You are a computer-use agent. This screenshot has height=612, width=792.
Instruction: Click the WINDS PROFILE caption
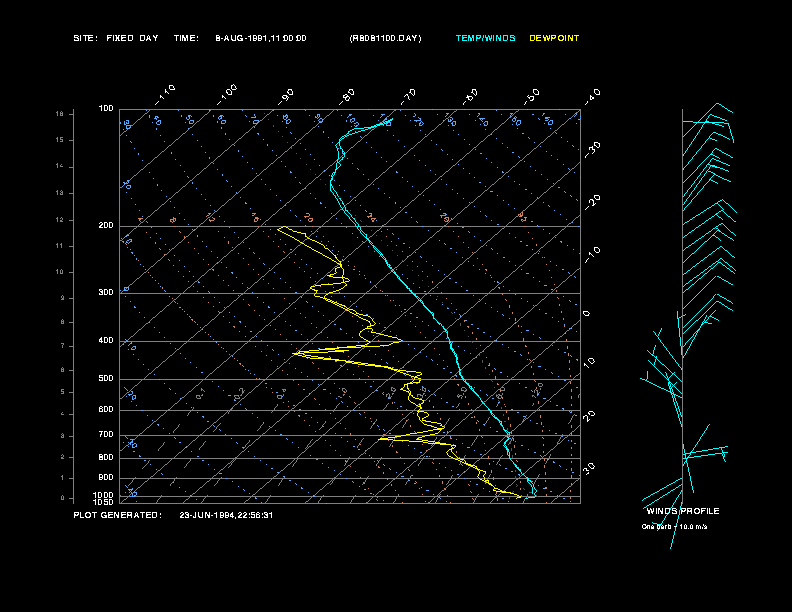[683, 511]
